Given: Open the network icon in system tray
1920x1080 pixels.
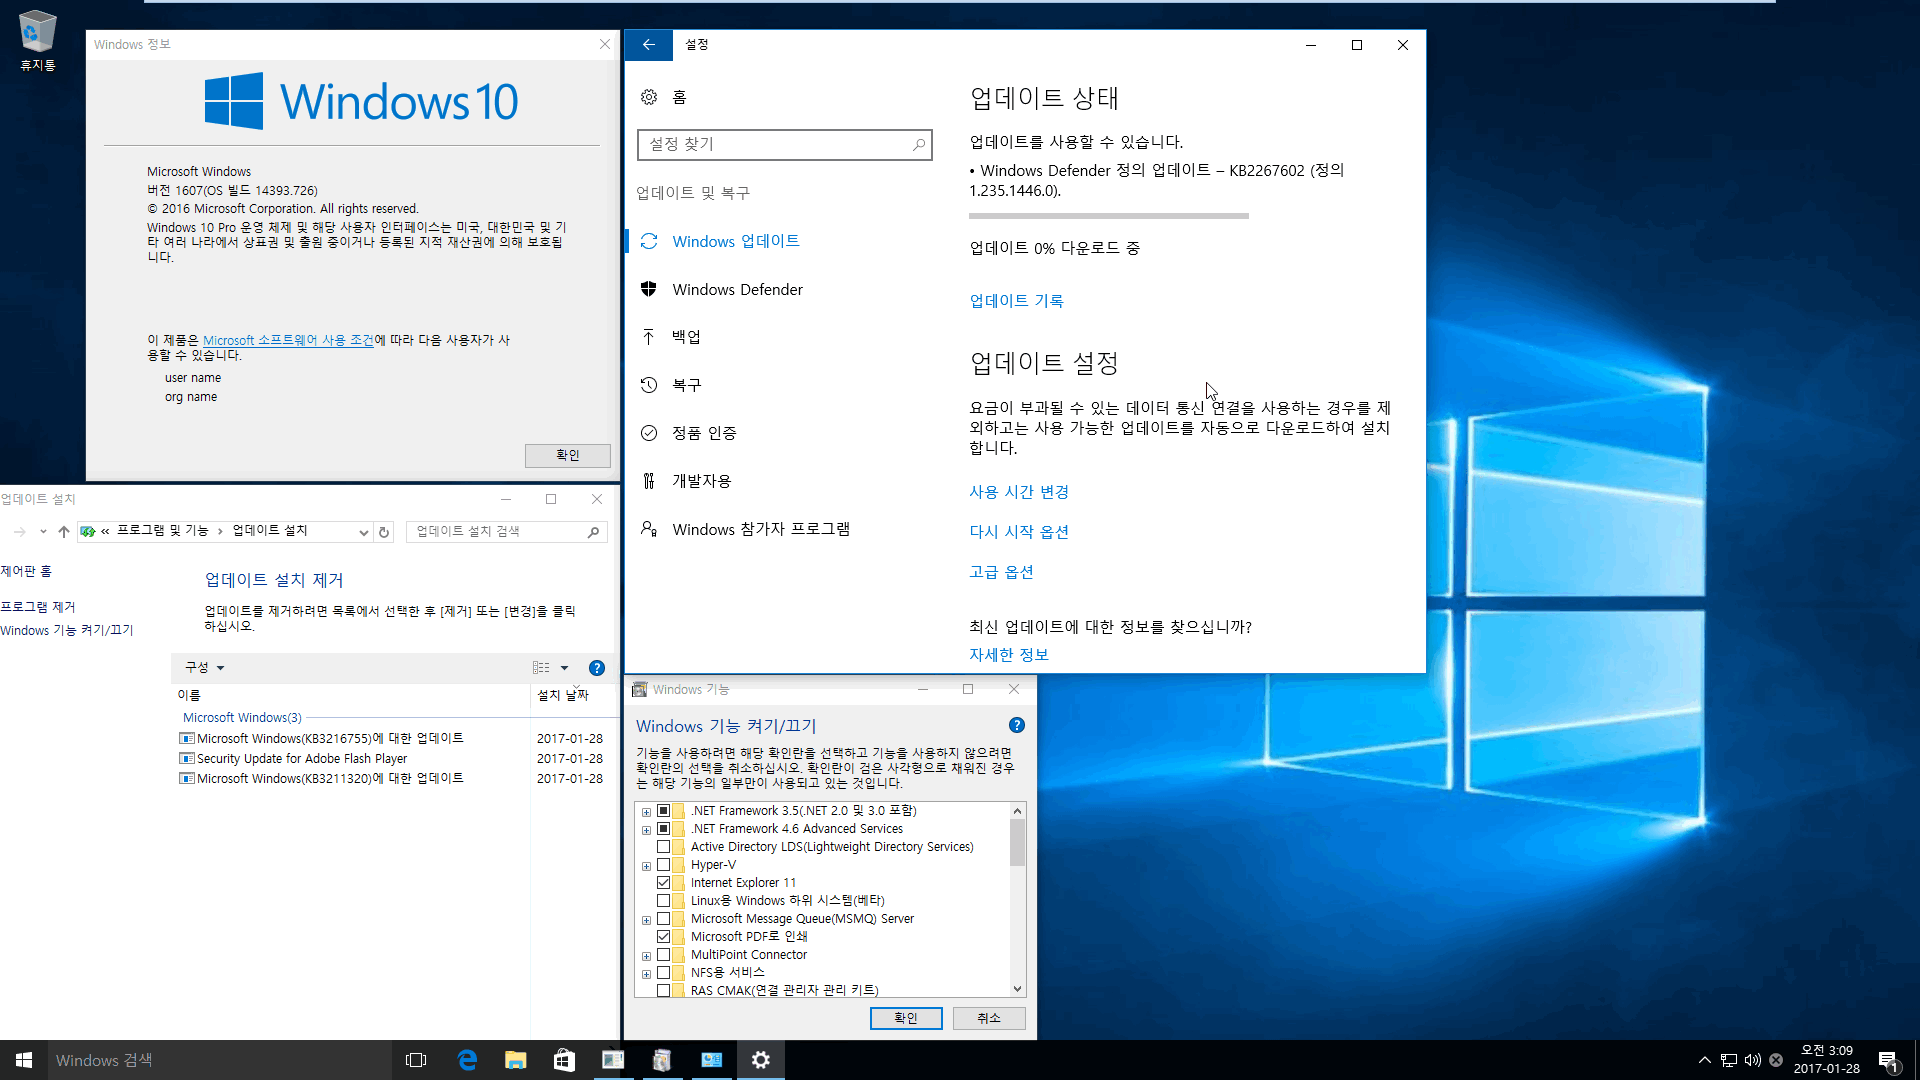Looking at the screenshot, I should tap(1729, 1060).
